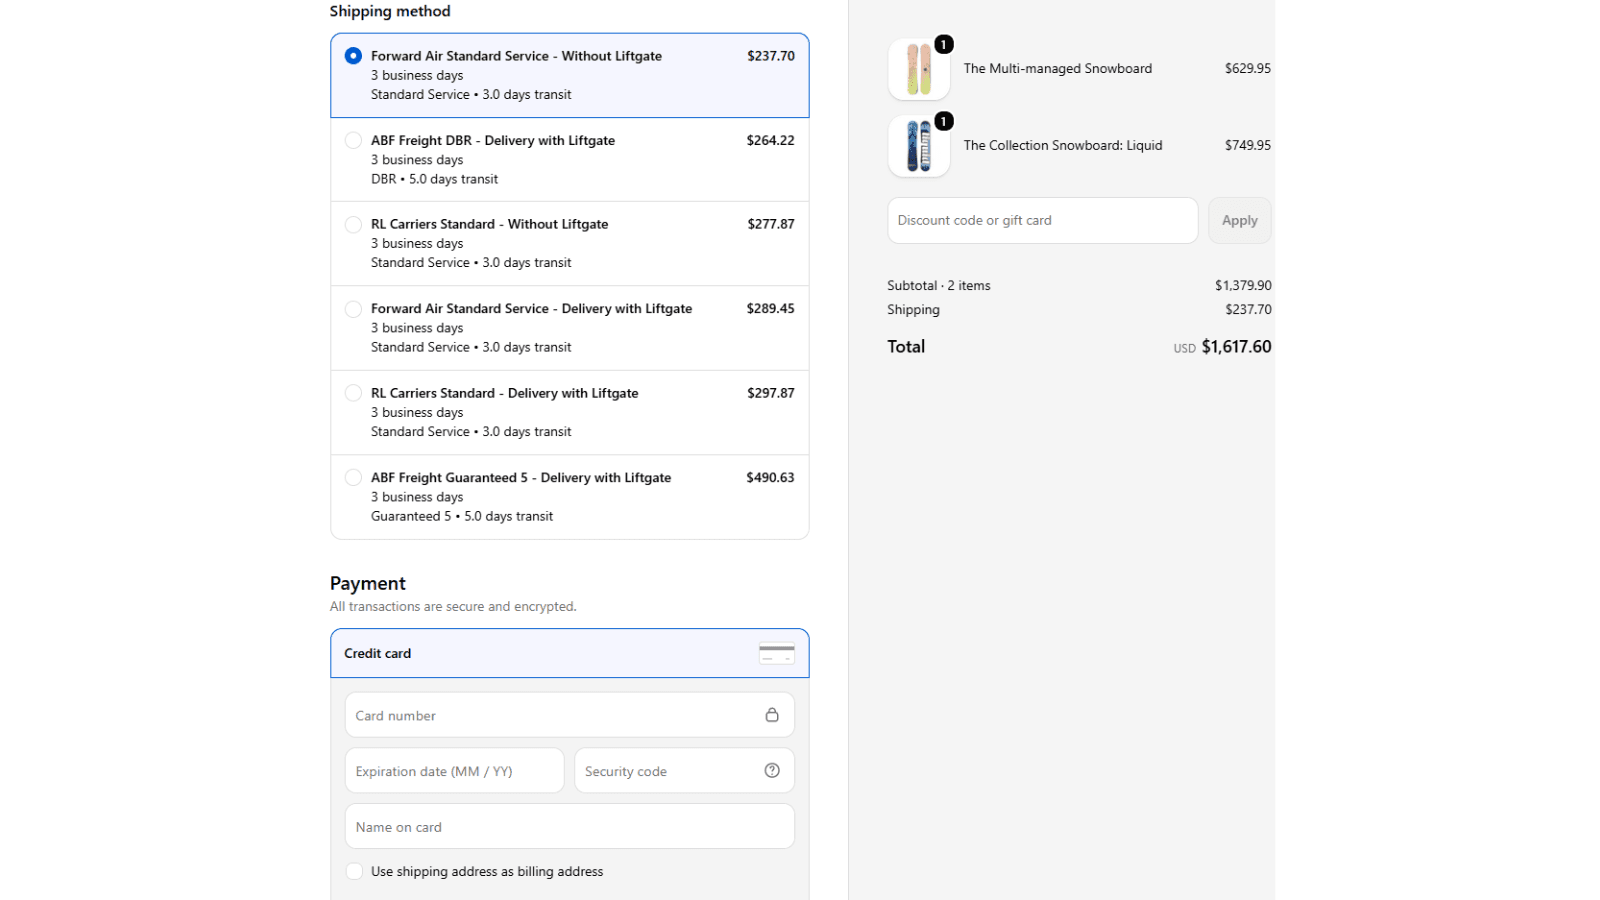
Task: Select Forward Air Standard Without Liftgate shipping
Action: pos(570,75)
